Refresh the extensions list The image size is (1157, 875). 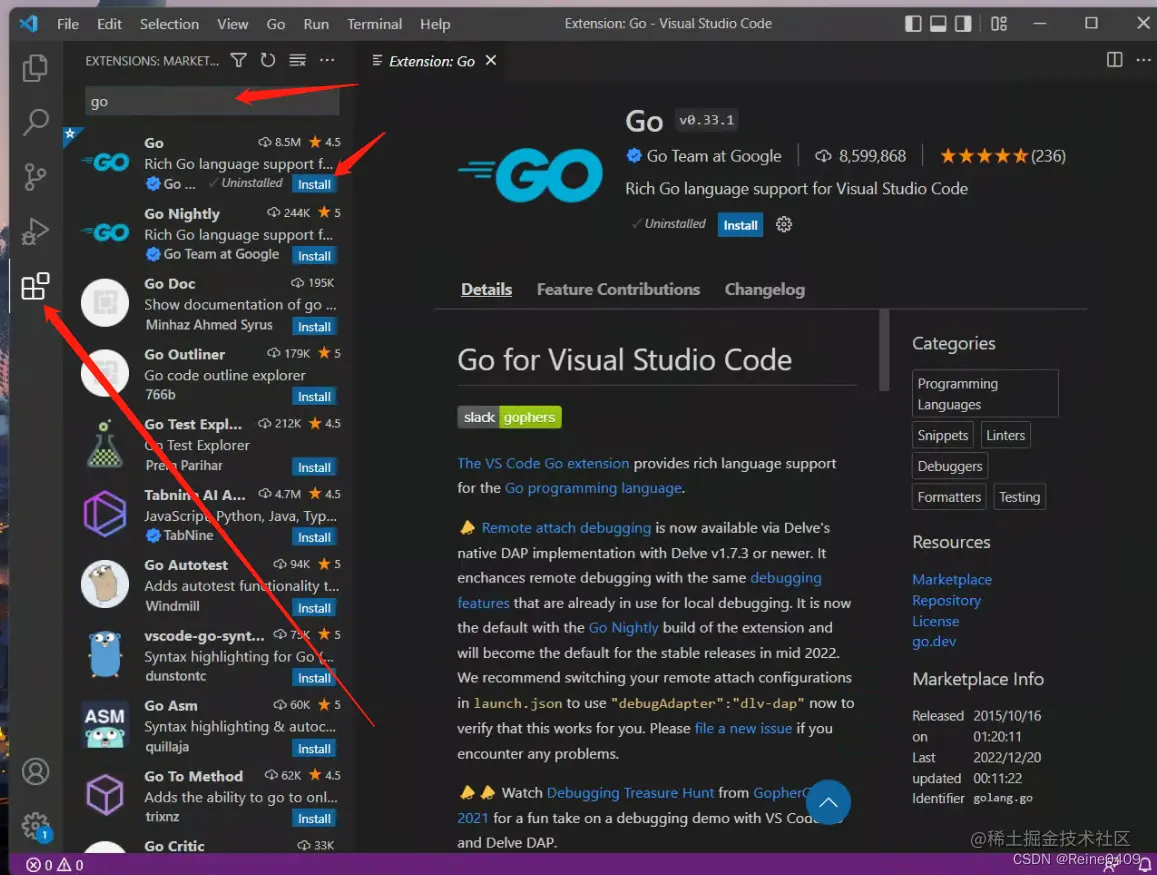(268, 60)
